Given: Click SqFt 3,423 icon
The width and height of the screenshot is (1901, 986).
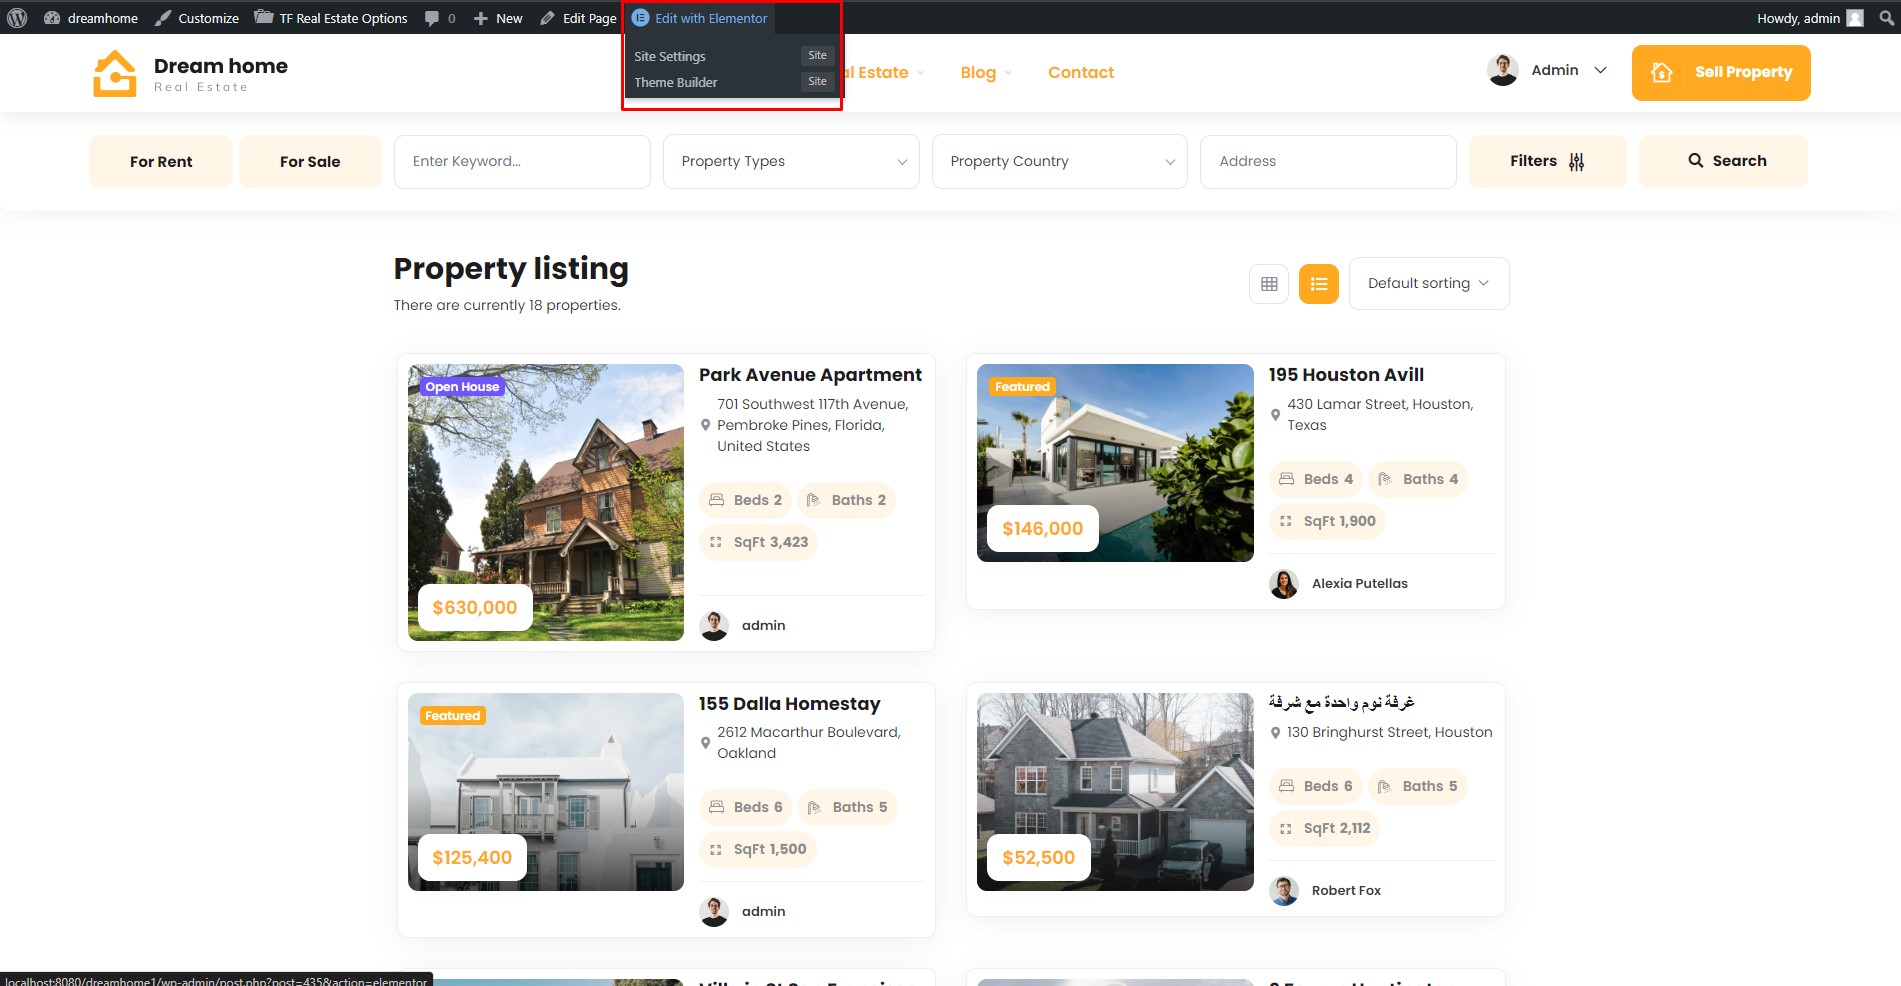Looking at the screenshot, I should click(x=716, y=542).
